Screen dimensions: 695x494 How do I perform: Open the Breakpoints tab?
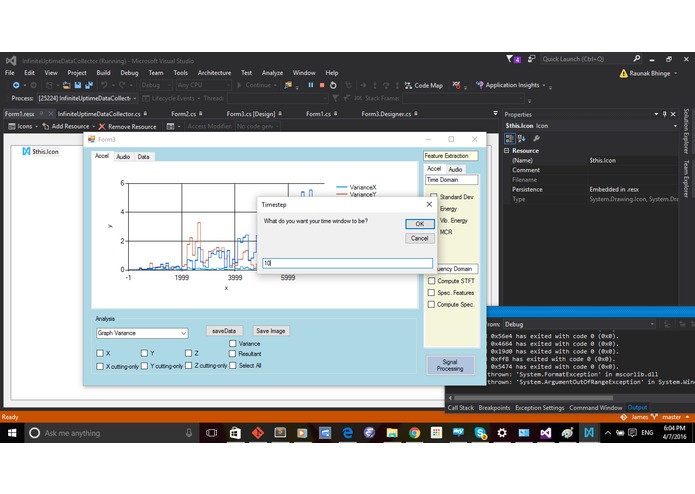pyautogui.click(x=494, y=408)
